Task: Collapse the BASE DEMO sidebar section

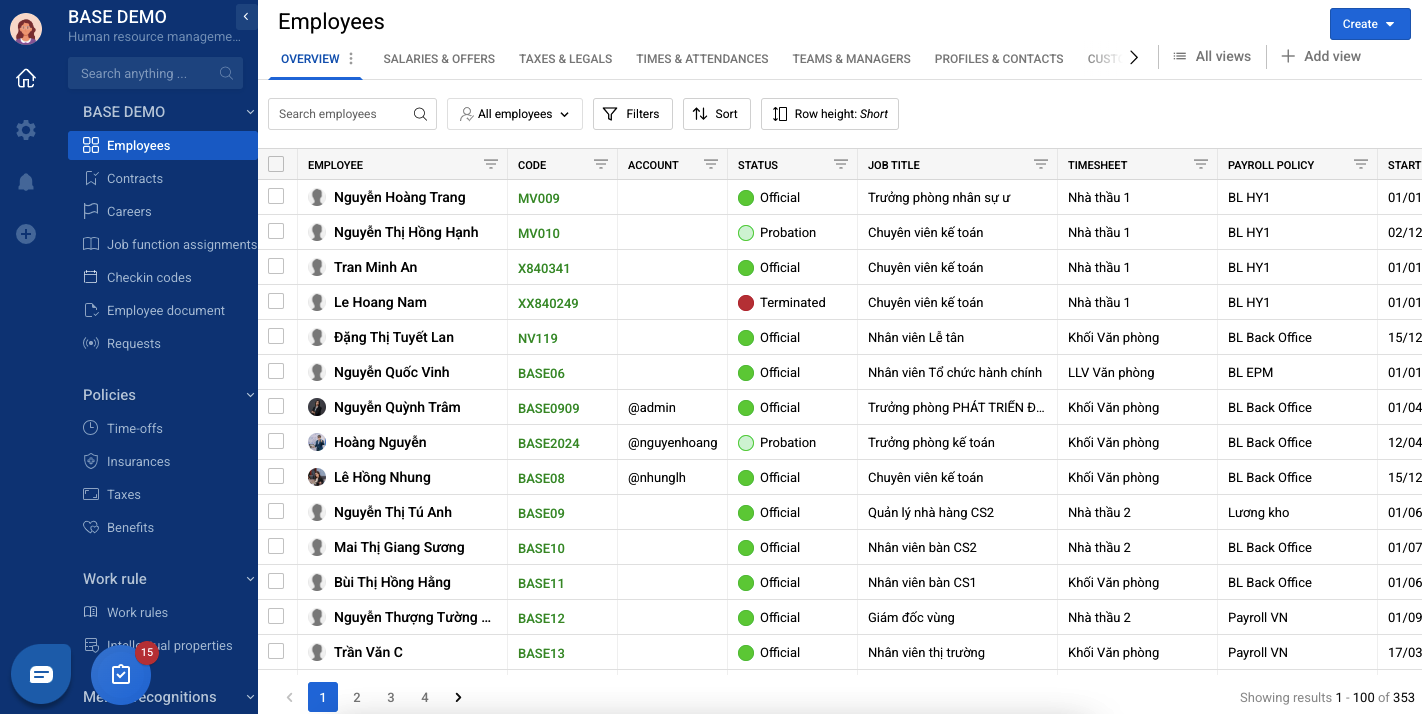Action: [250, 112]
